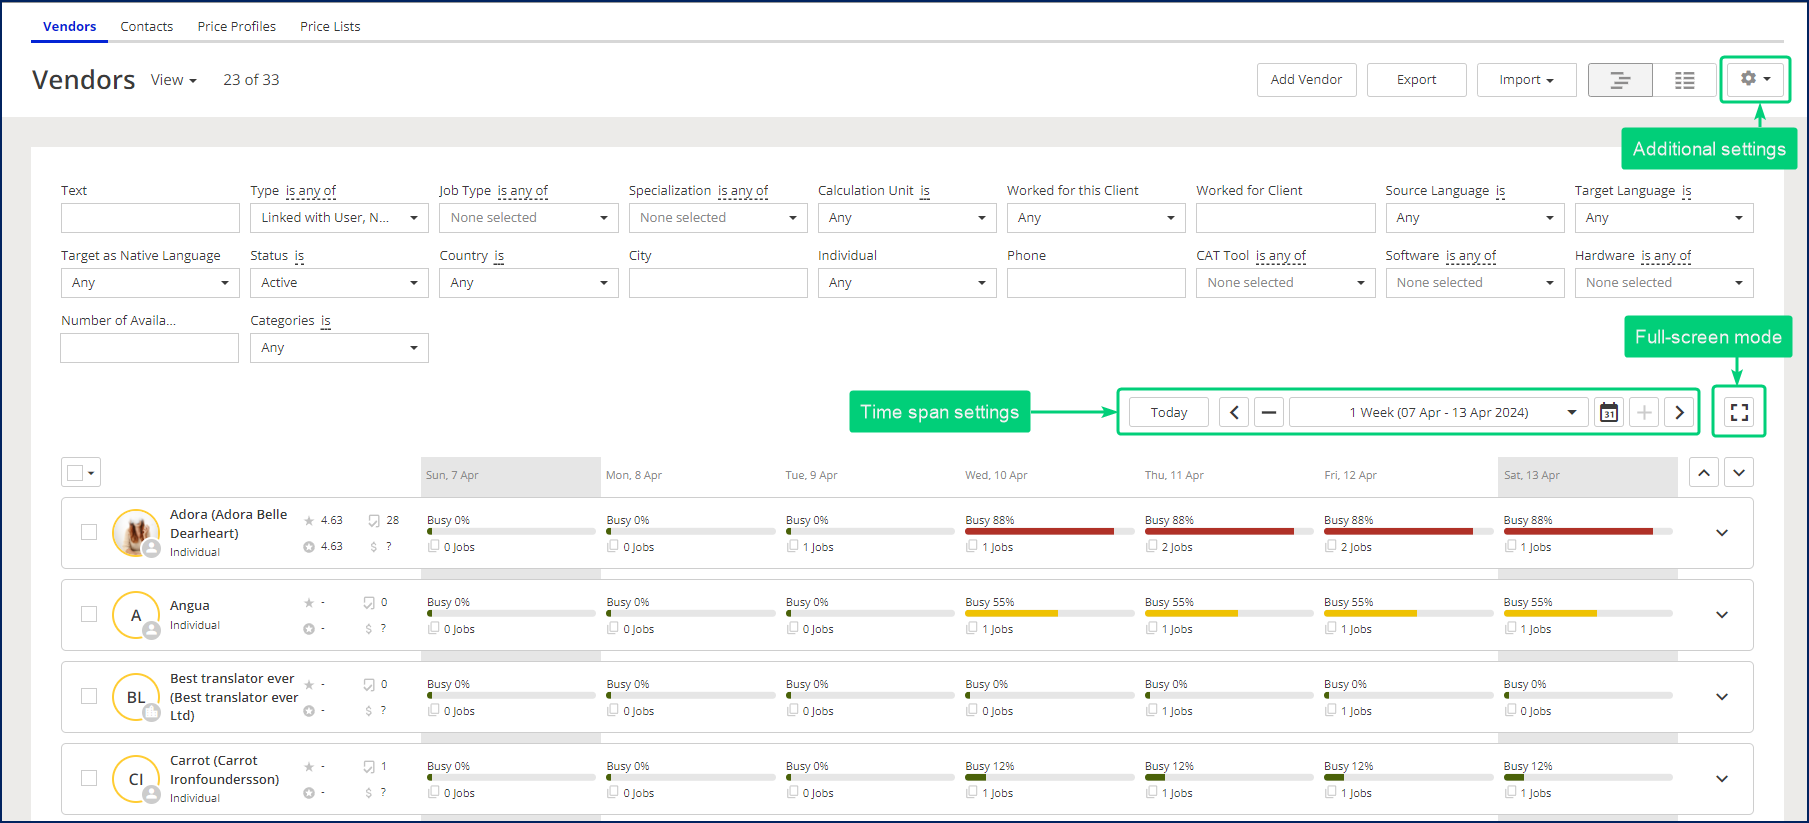Expand all vendor rows with down chevron

[x=1739, y=473]
